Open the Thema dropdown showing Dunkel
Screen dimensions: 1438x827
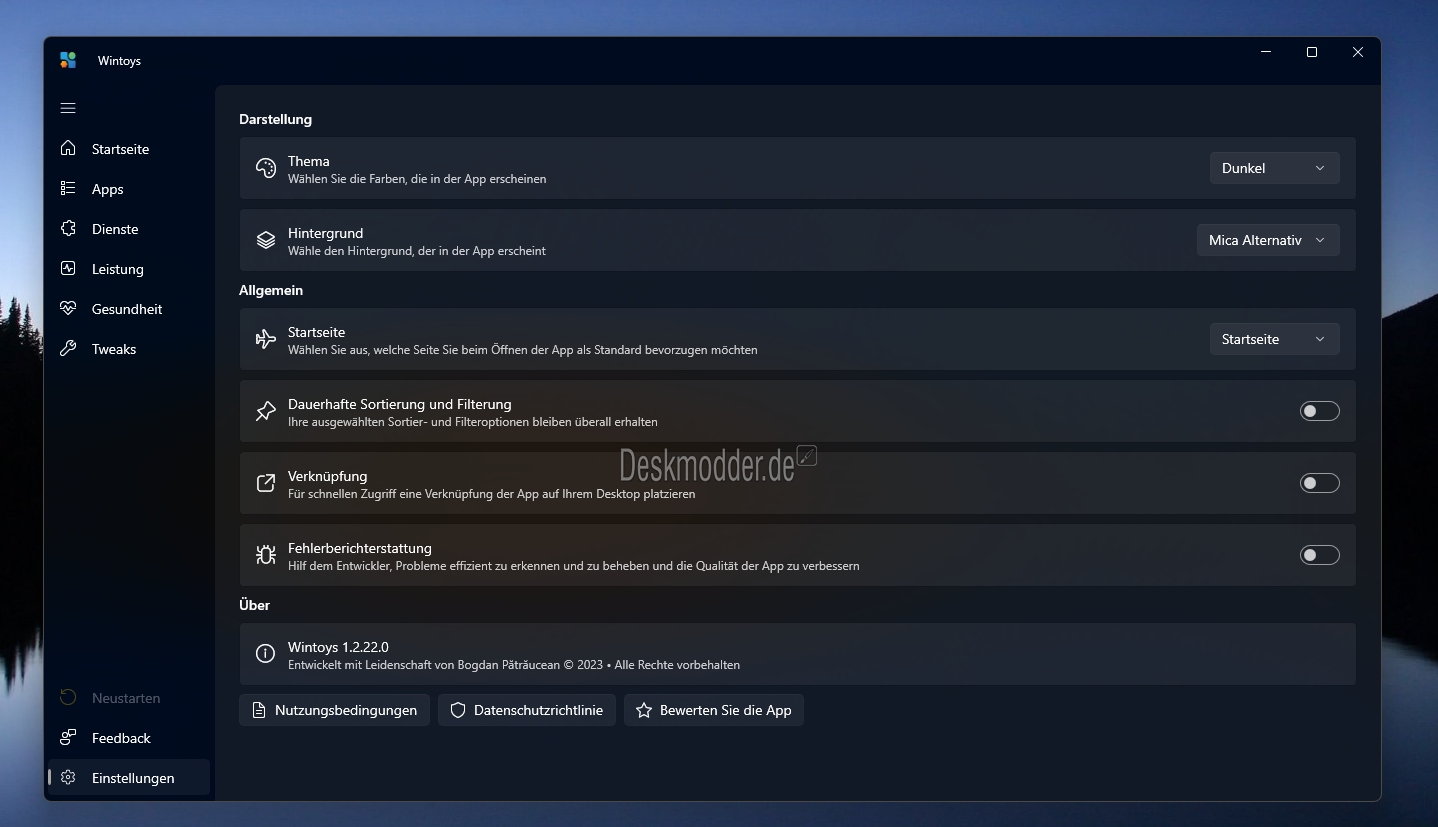[x=1274, y=168]
